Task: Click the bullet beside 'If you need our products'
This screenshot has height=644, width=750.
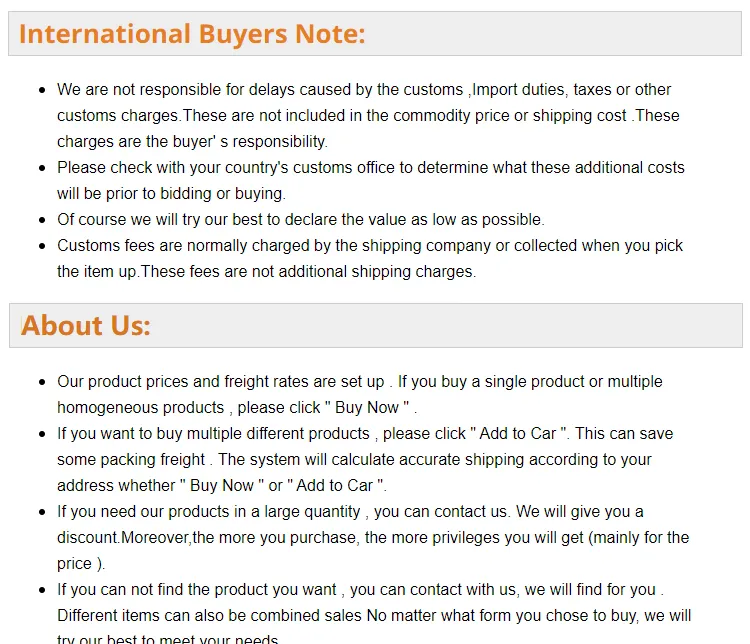Action: (43, 512)
